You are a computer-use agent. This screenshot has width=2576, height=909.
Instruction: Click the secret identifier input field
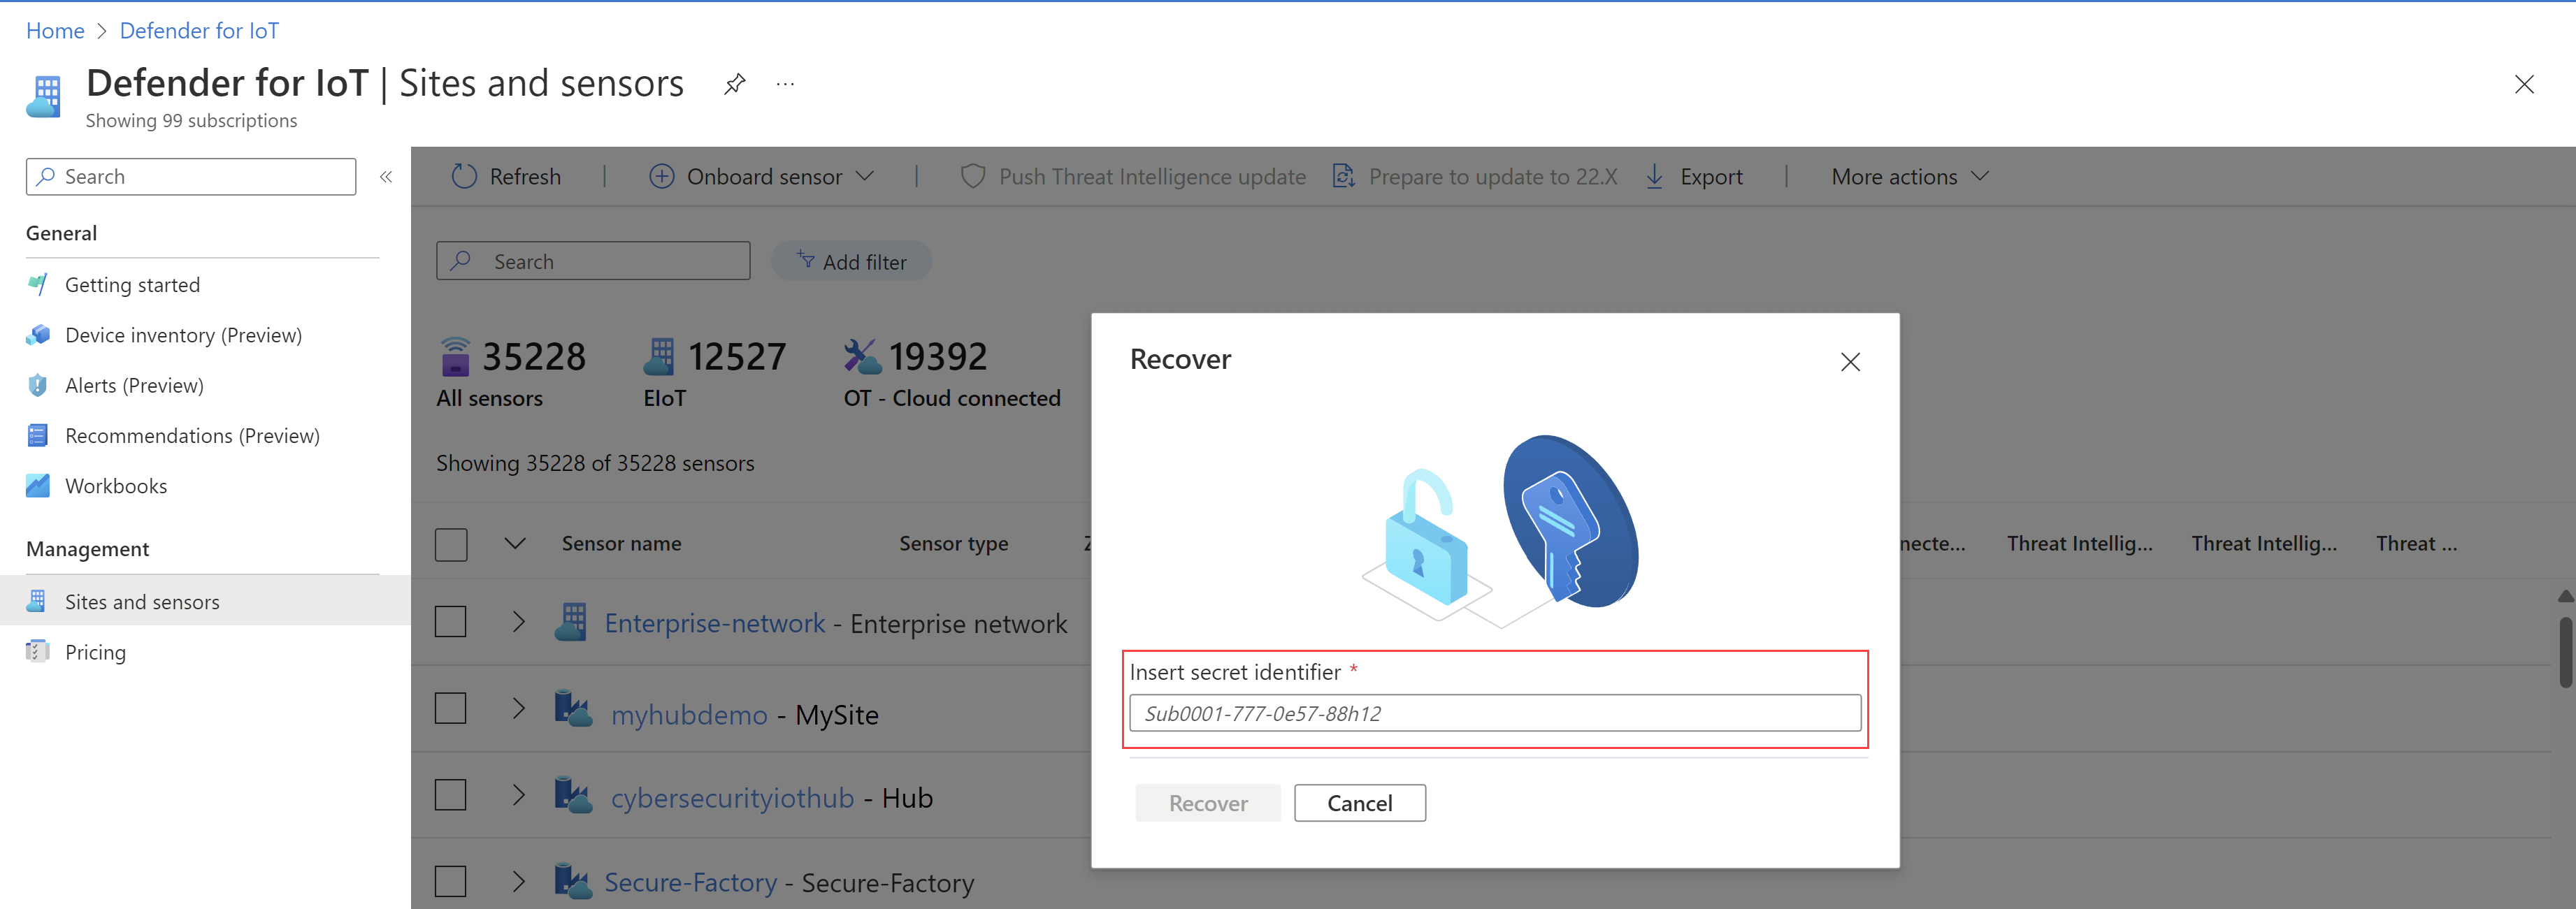(x=1493, y=712)
